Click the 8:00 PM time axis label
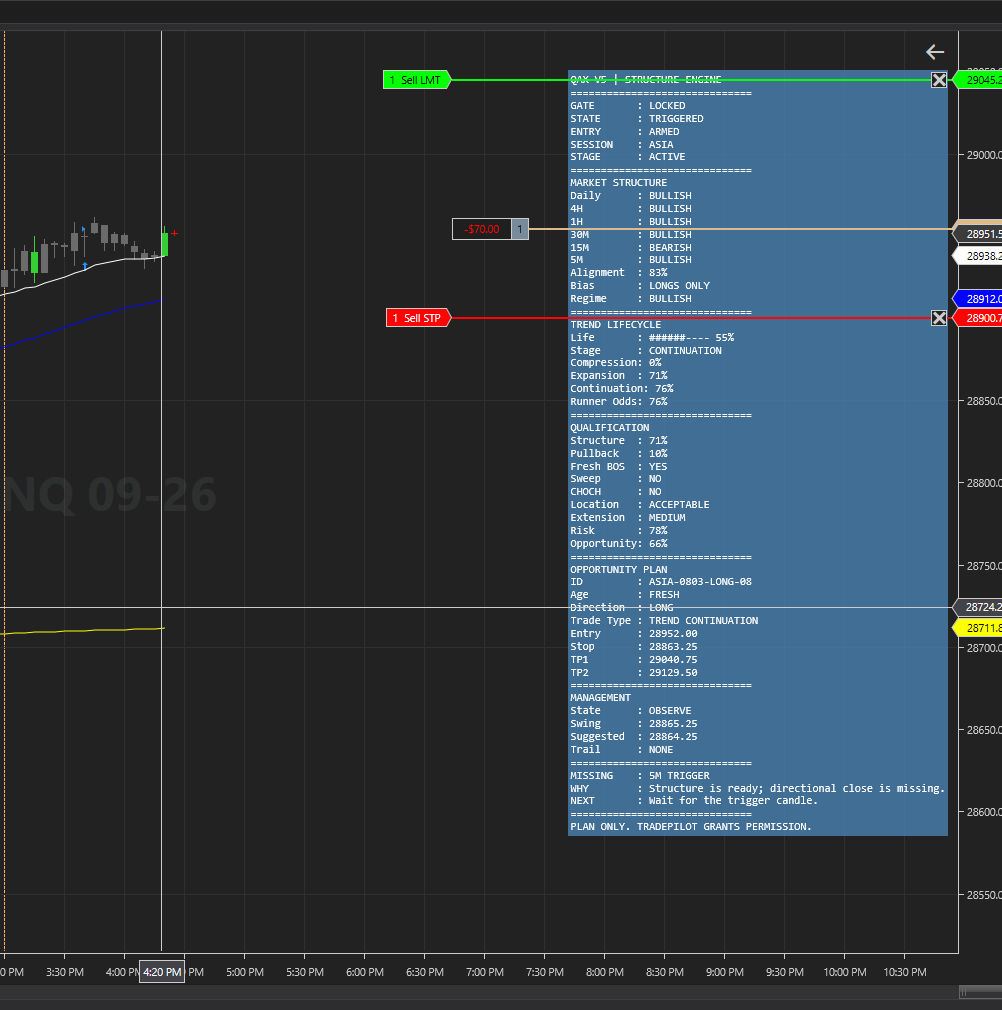The image size is (1002, 1010). click(x=605, y=972)
